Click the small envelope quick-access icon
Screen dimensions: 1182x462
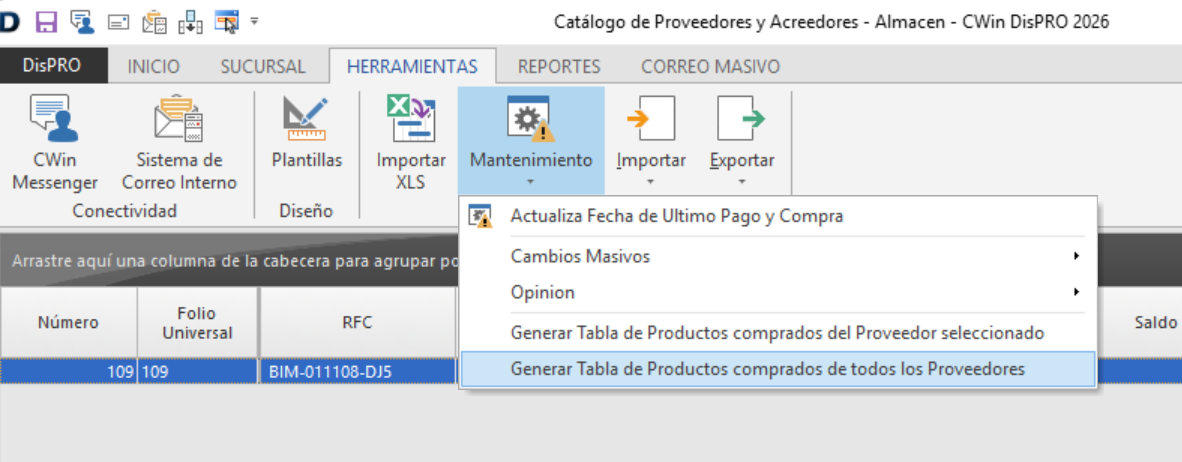click(119, 23)
